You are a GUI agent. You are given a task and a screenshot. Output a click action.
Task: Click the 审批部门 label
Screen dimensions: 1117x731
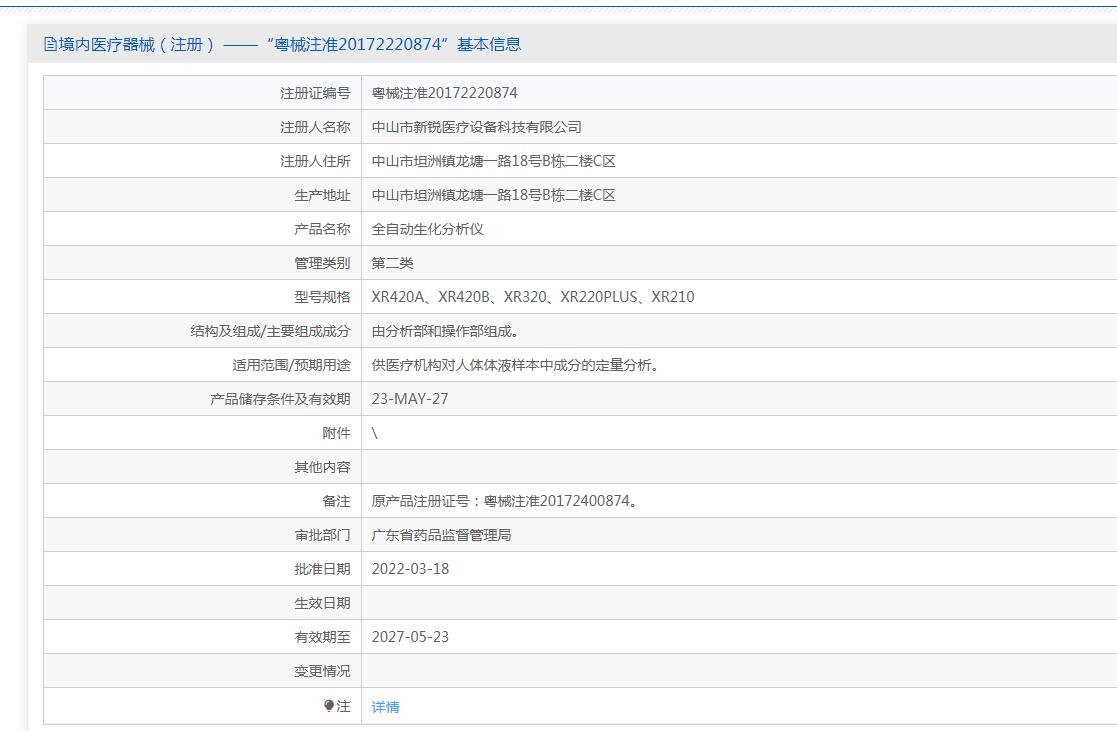coord(323,535)
